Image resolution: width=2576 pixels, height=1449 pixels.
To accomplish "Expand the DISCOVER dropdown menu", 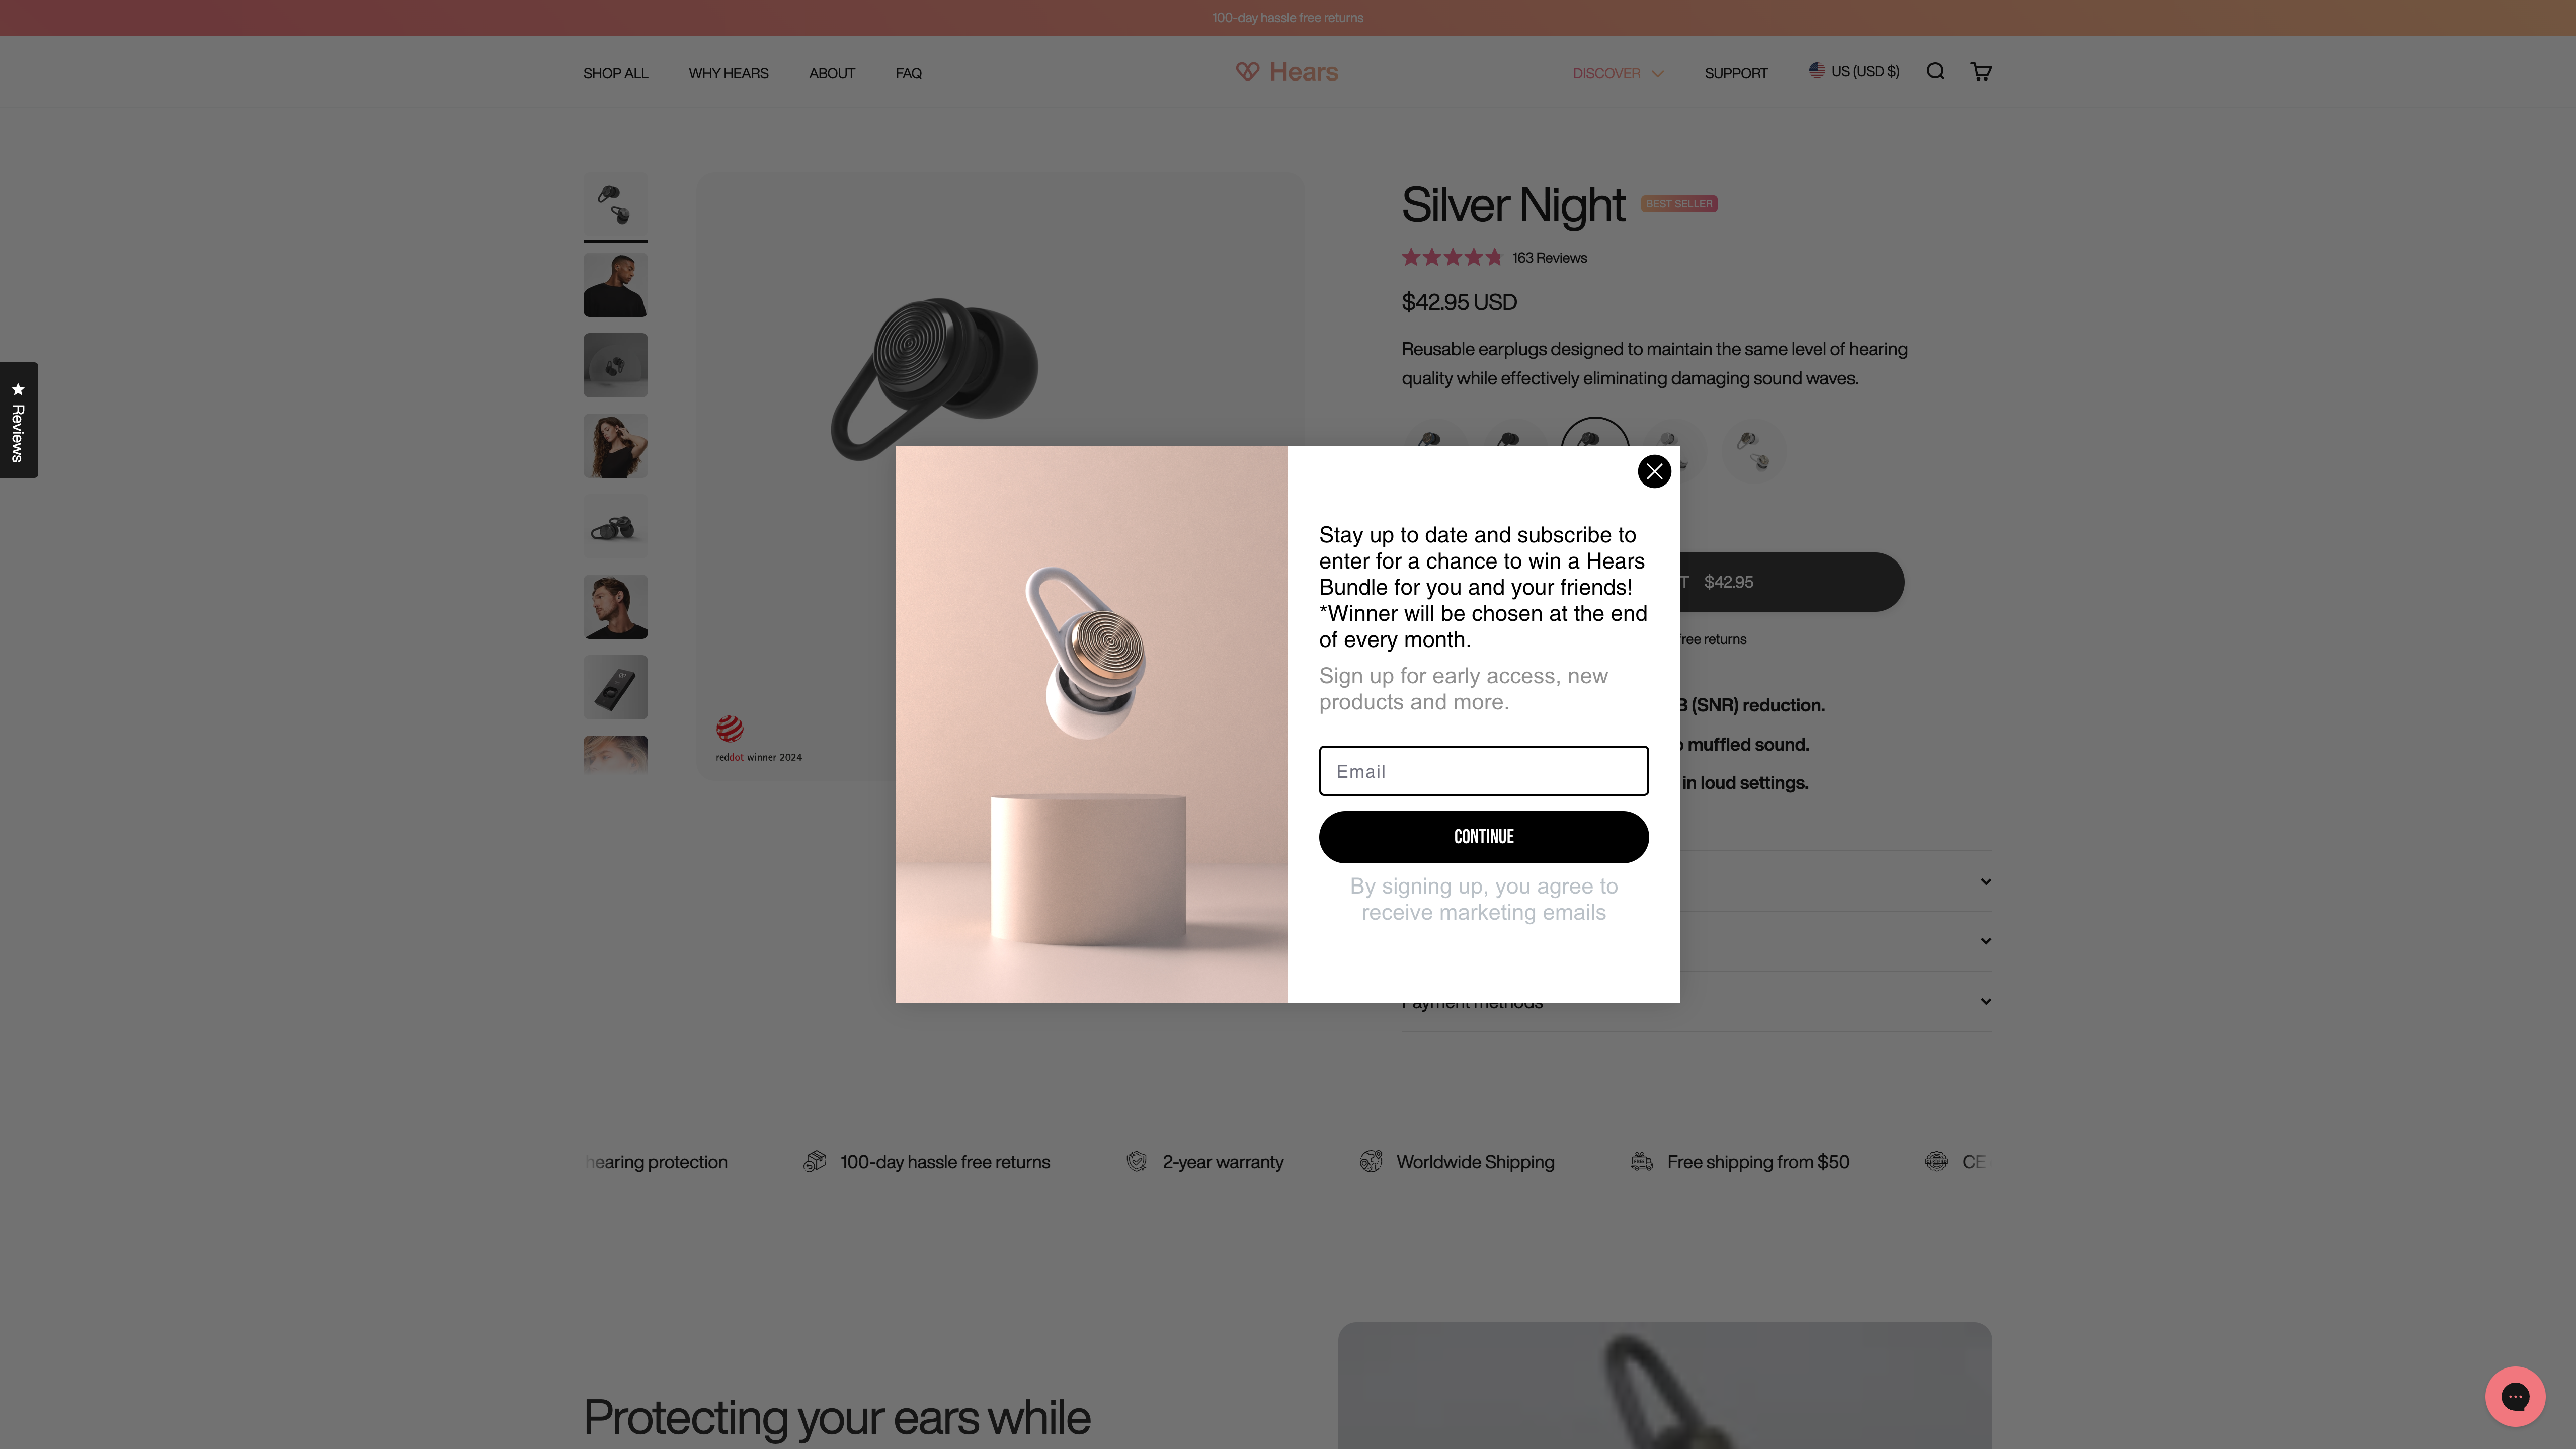I will (x=1617, y=73).
